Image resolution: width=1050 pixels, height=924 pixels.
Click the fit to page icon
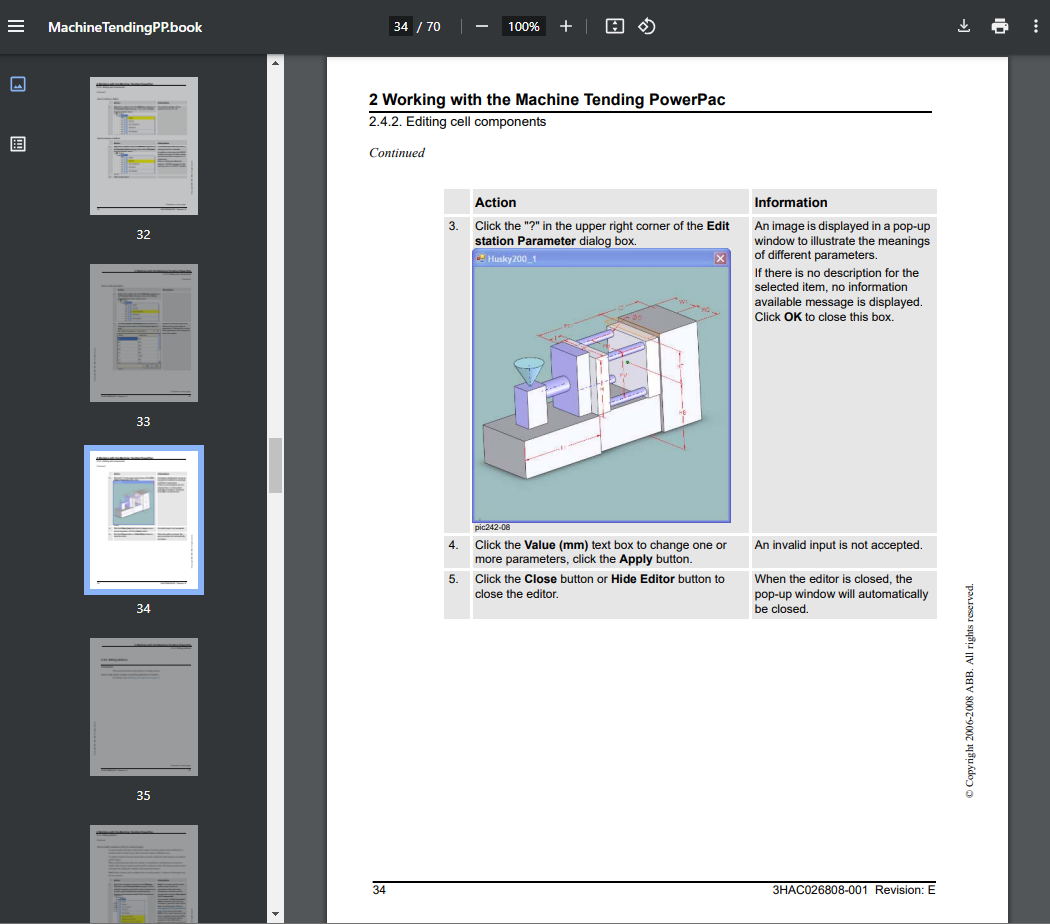click(615, 26)
